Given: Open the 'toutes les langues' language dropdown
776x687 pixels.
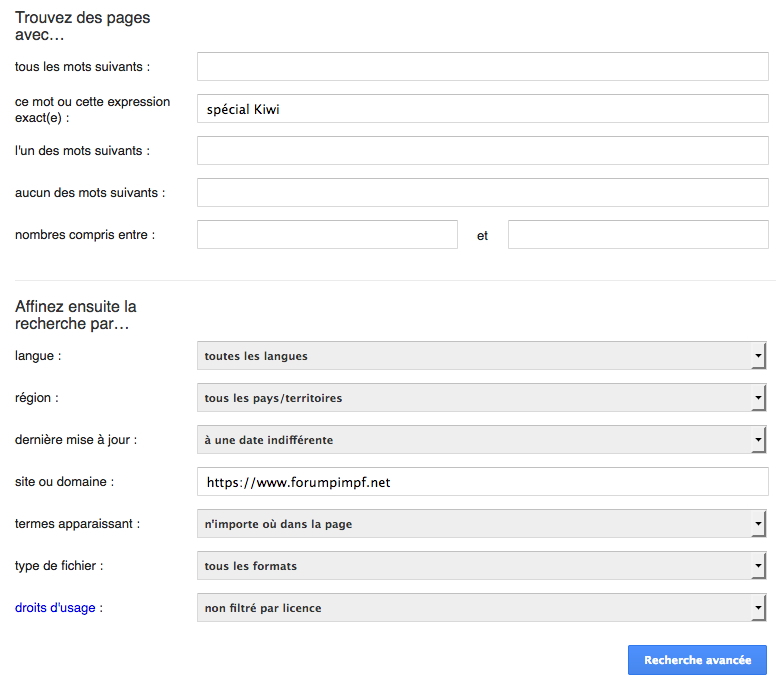Looking at the screenshot, I should tap(482, 355).
